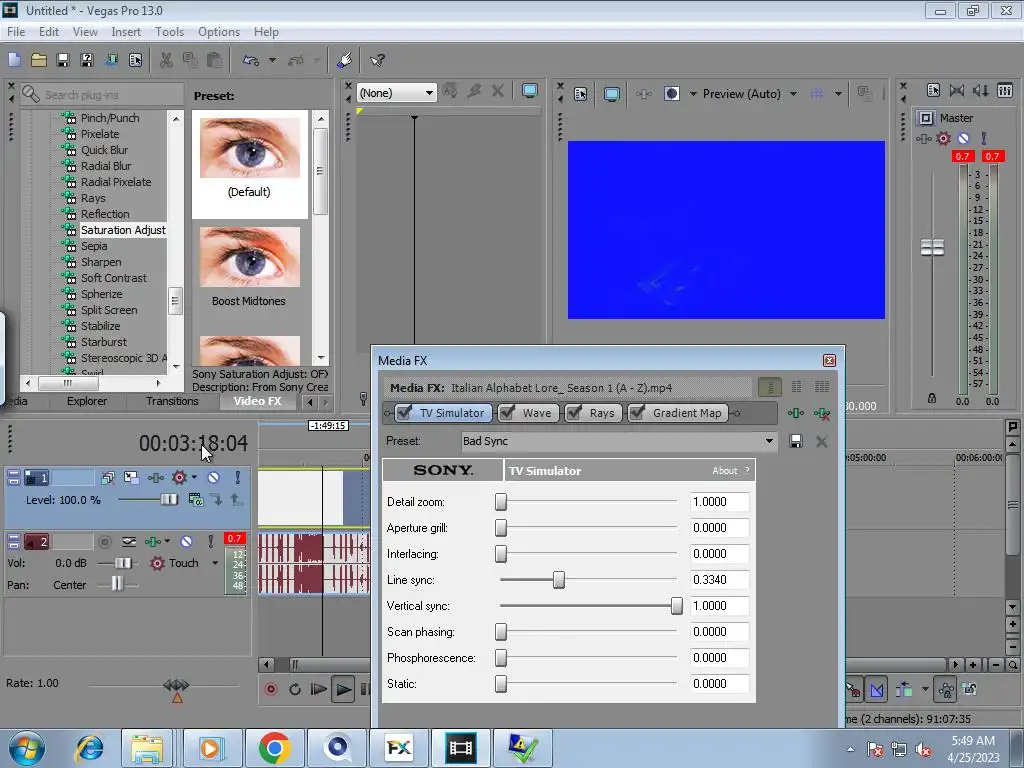Toggle preview on external monitor icon

pyautogui.click(x=611, y=94)
